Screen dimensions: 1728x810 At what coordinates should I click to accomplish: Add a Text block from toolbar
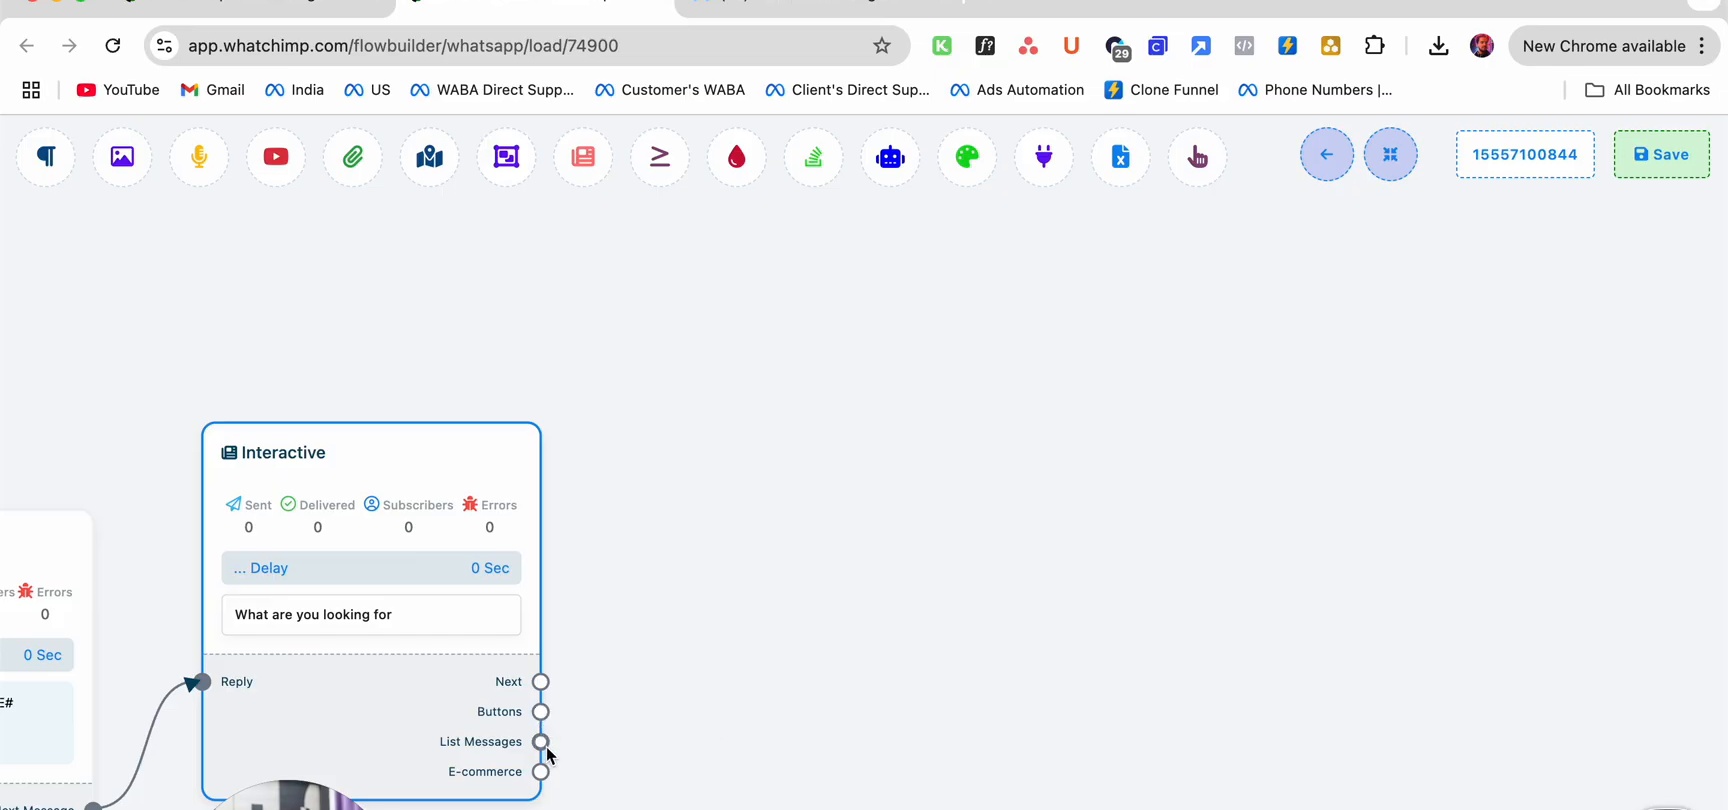click(46, 157)
